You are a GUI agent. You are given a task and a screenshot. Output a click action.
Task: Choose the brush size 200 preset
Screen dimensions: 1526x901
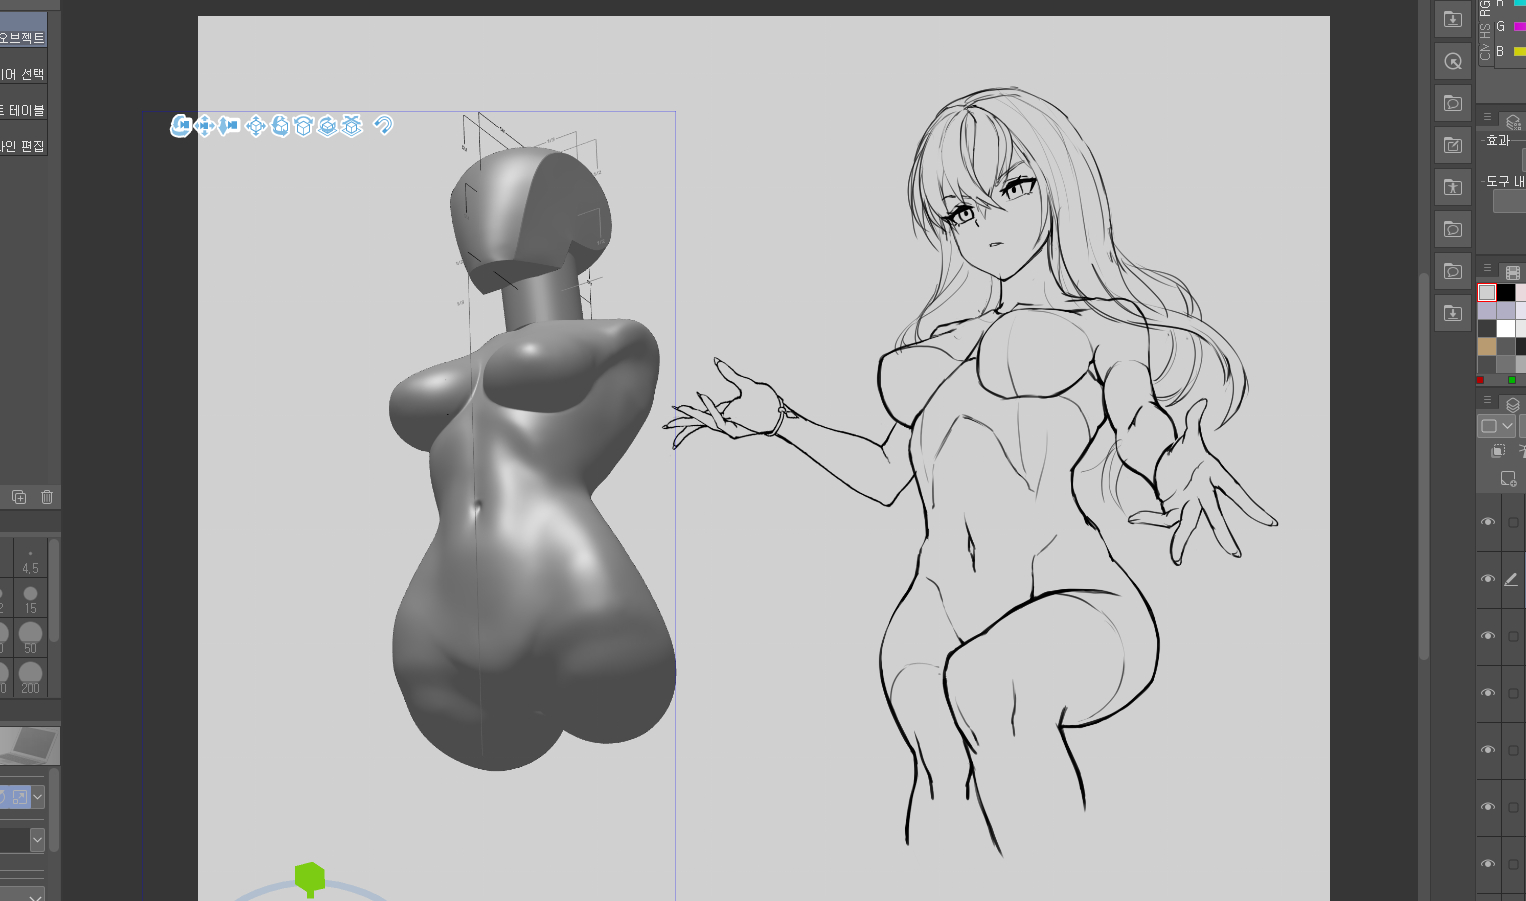(x=30, y=677)
